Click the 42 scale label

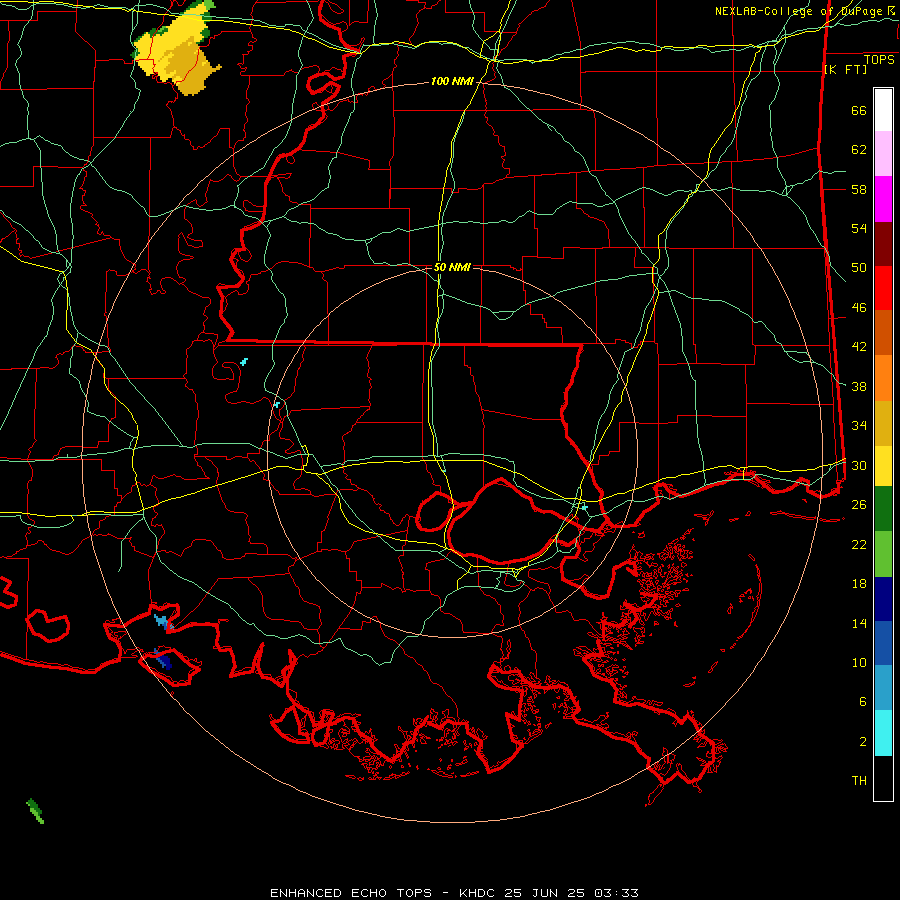tap(859, 346)
